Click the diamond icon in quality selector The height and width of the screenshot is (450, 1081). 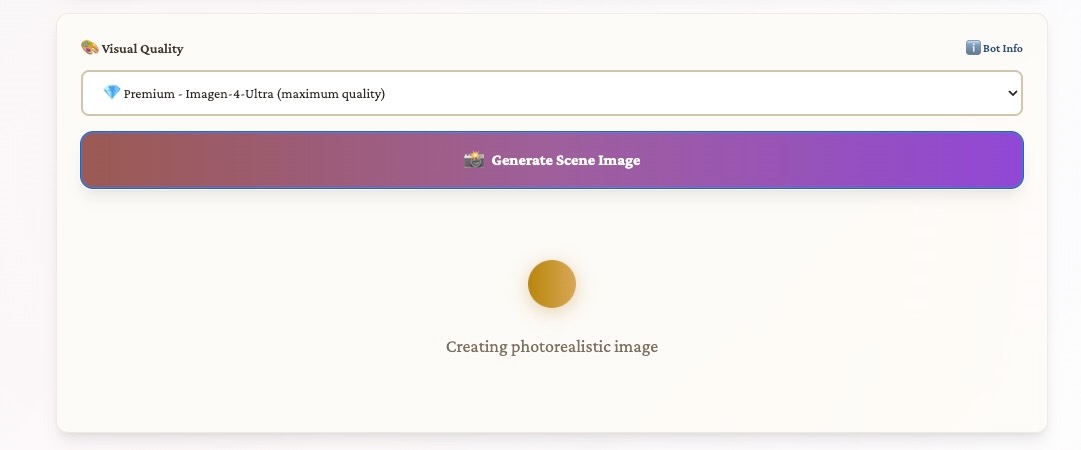click(112, 93)
